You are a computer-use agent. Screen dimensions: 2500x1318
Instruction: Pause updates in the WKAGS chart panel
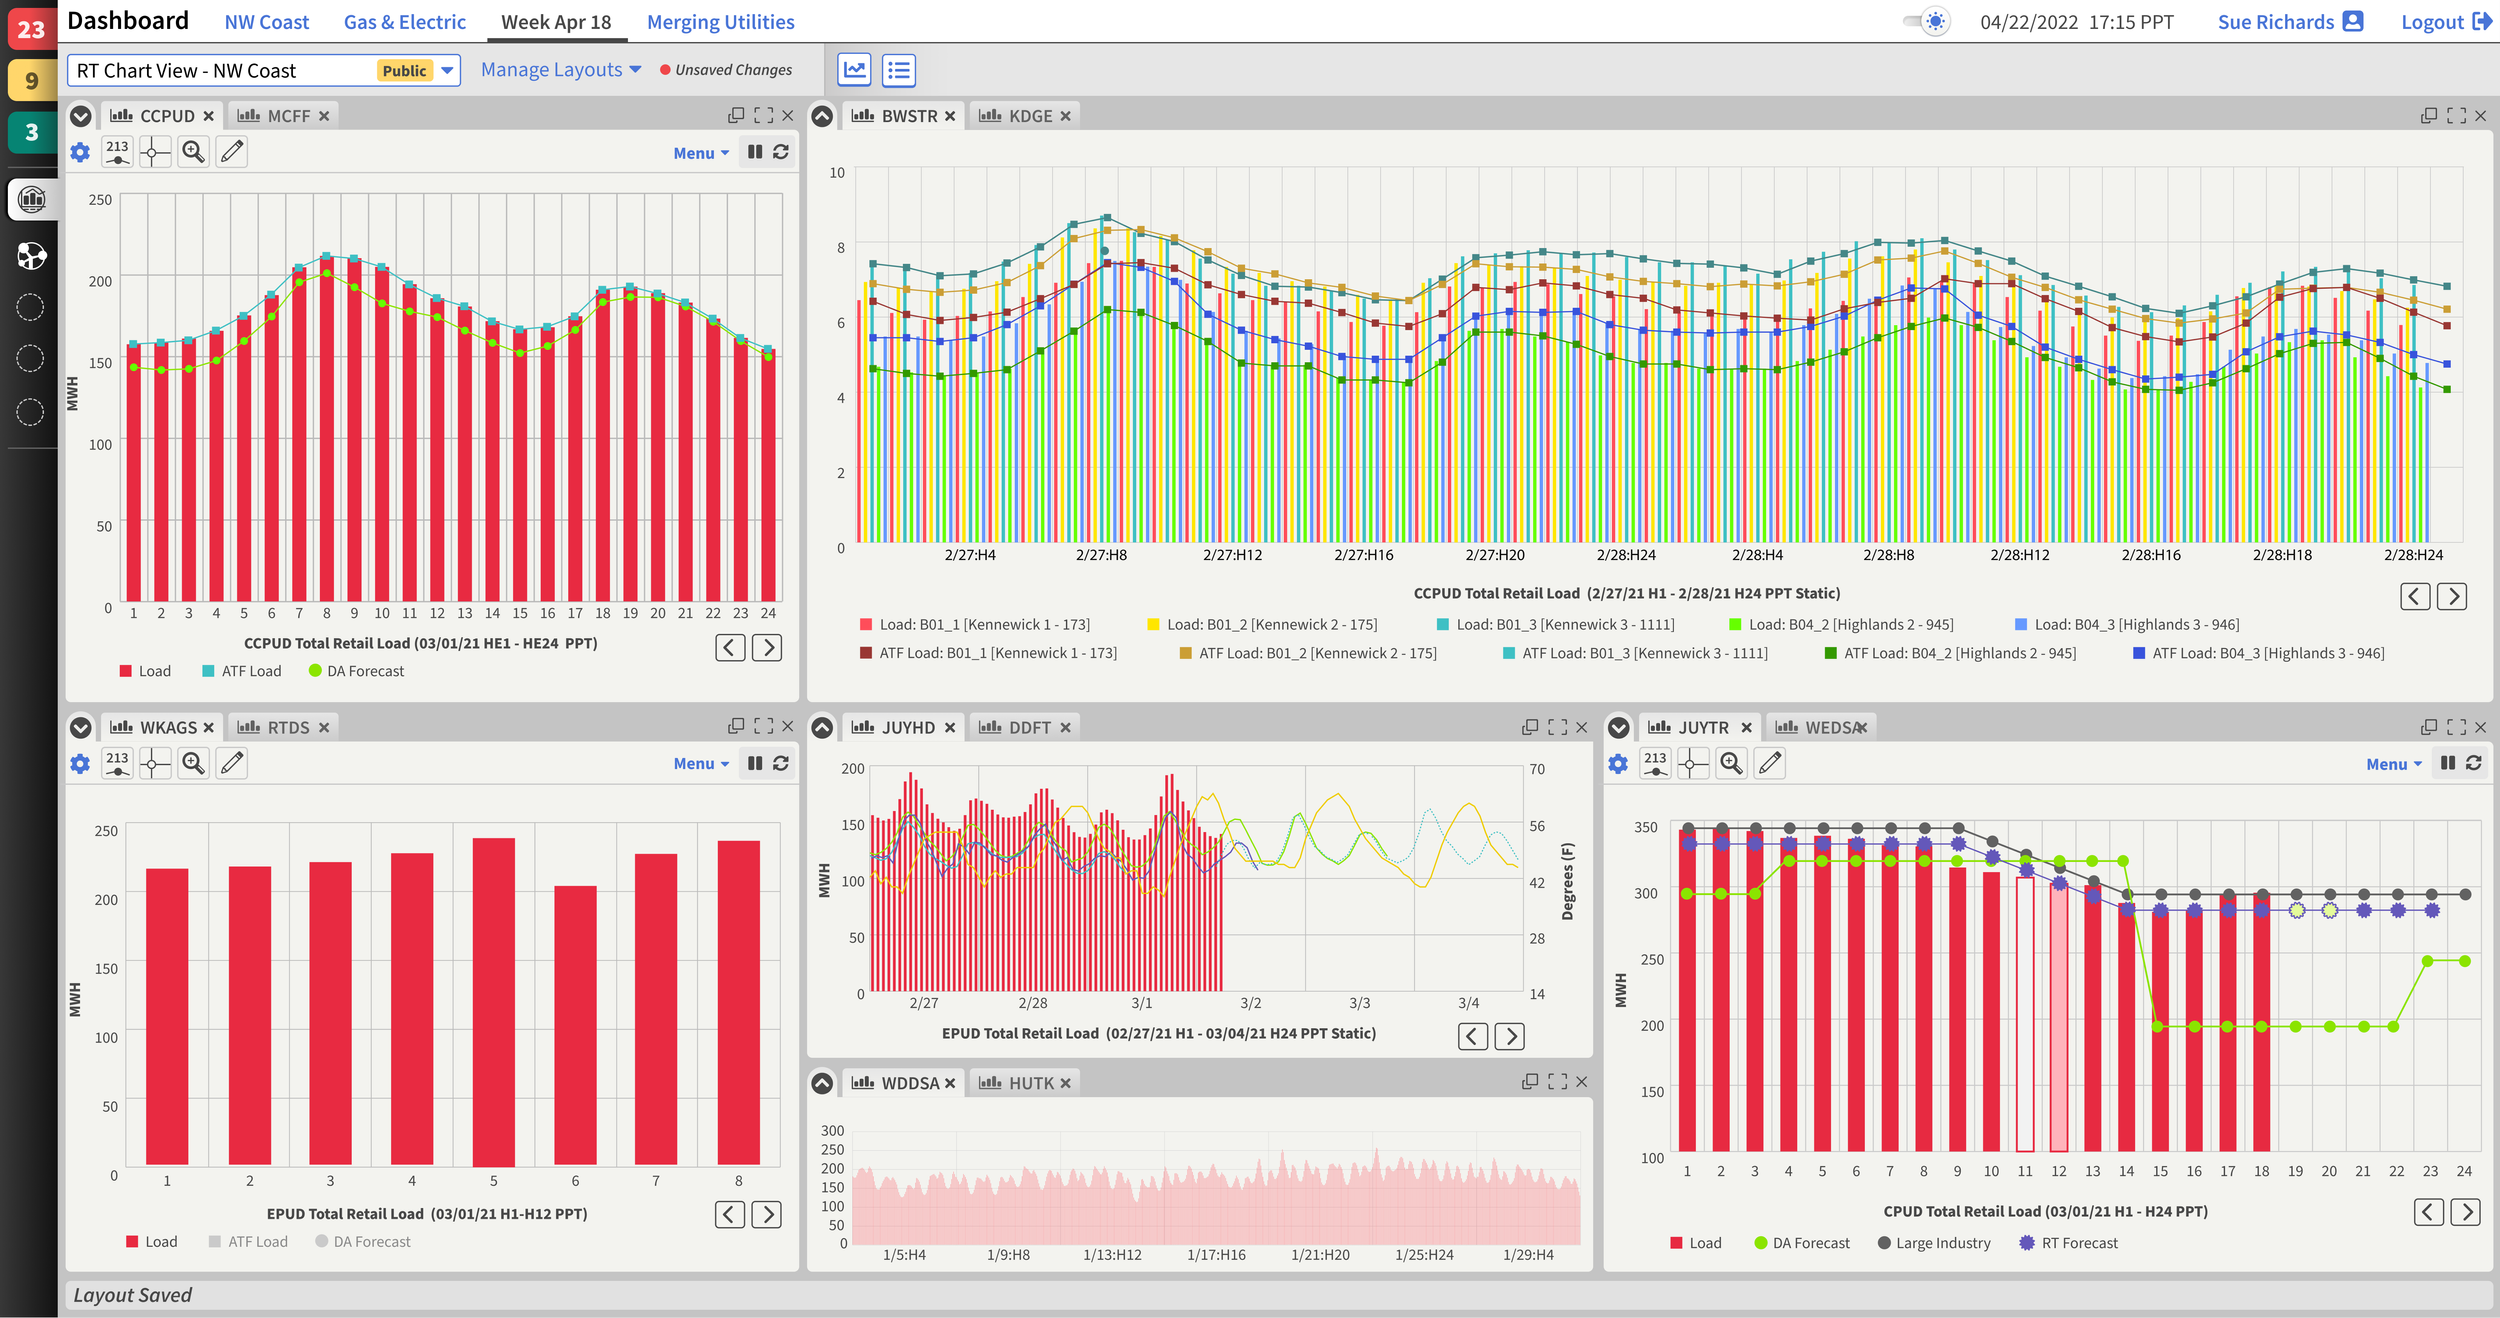point(755,764)
